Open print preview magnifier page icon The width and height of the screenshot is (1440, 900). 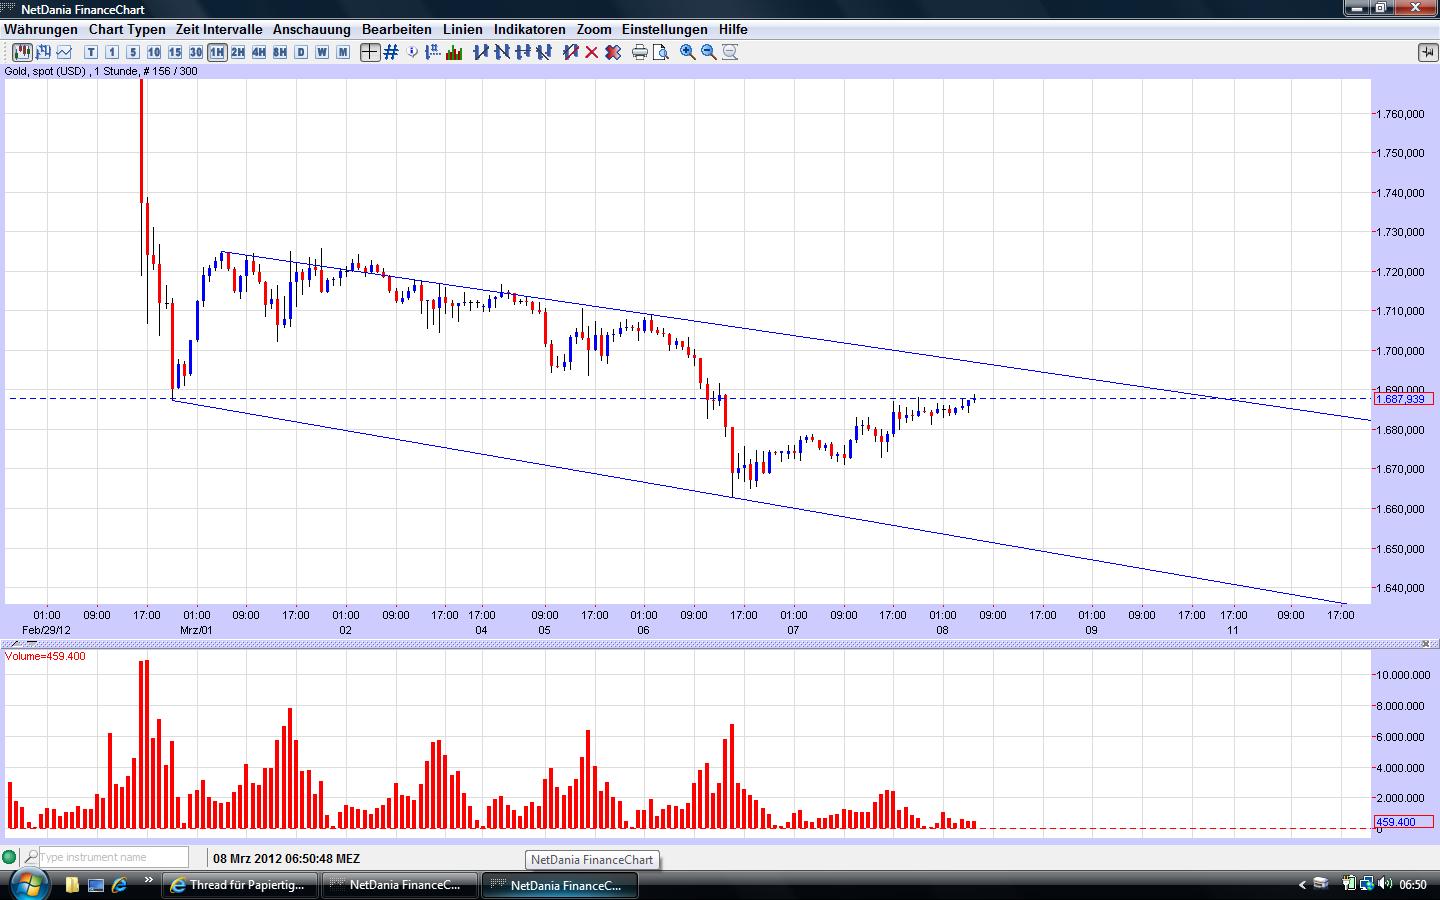660,52
